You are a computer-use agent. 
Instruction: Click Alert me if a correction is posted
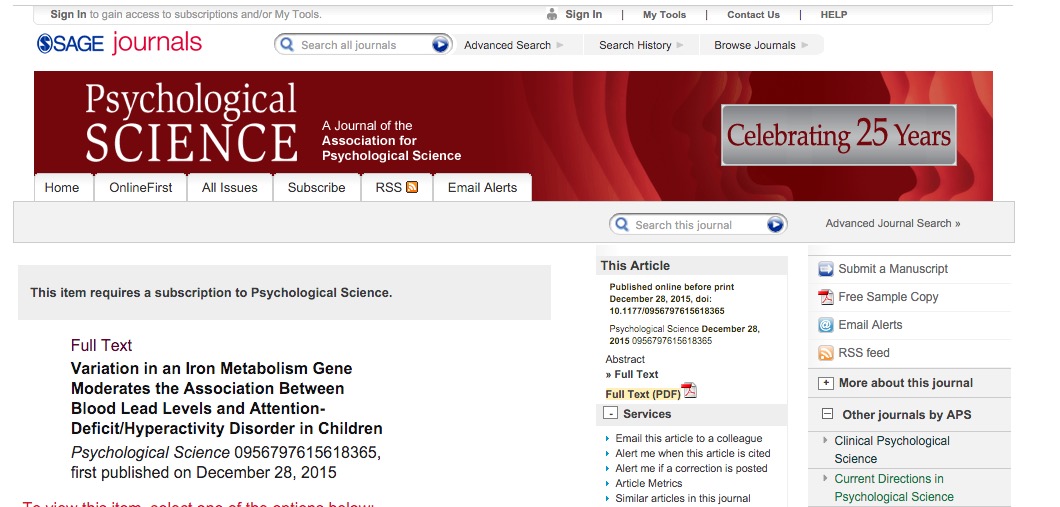(x=692, y=468)
